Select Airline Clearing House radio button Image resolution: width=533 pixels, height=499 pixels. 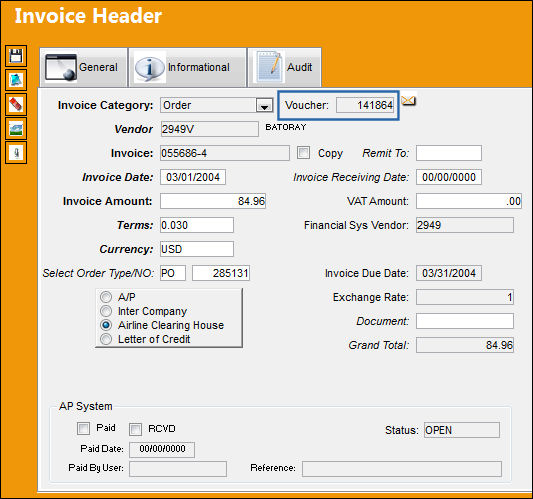point(106,325)
